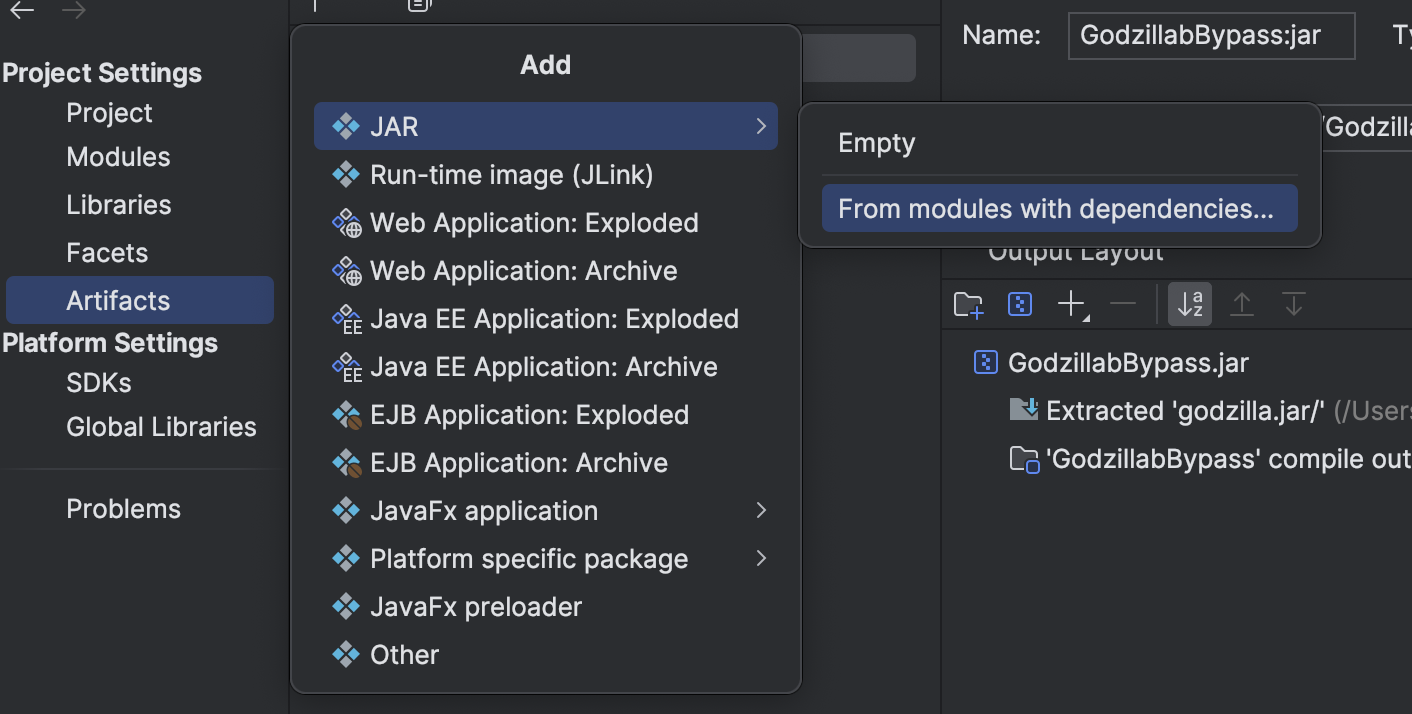Click the minus Remove icon
Screen dimensions: 1412x714
(1123, 305)
